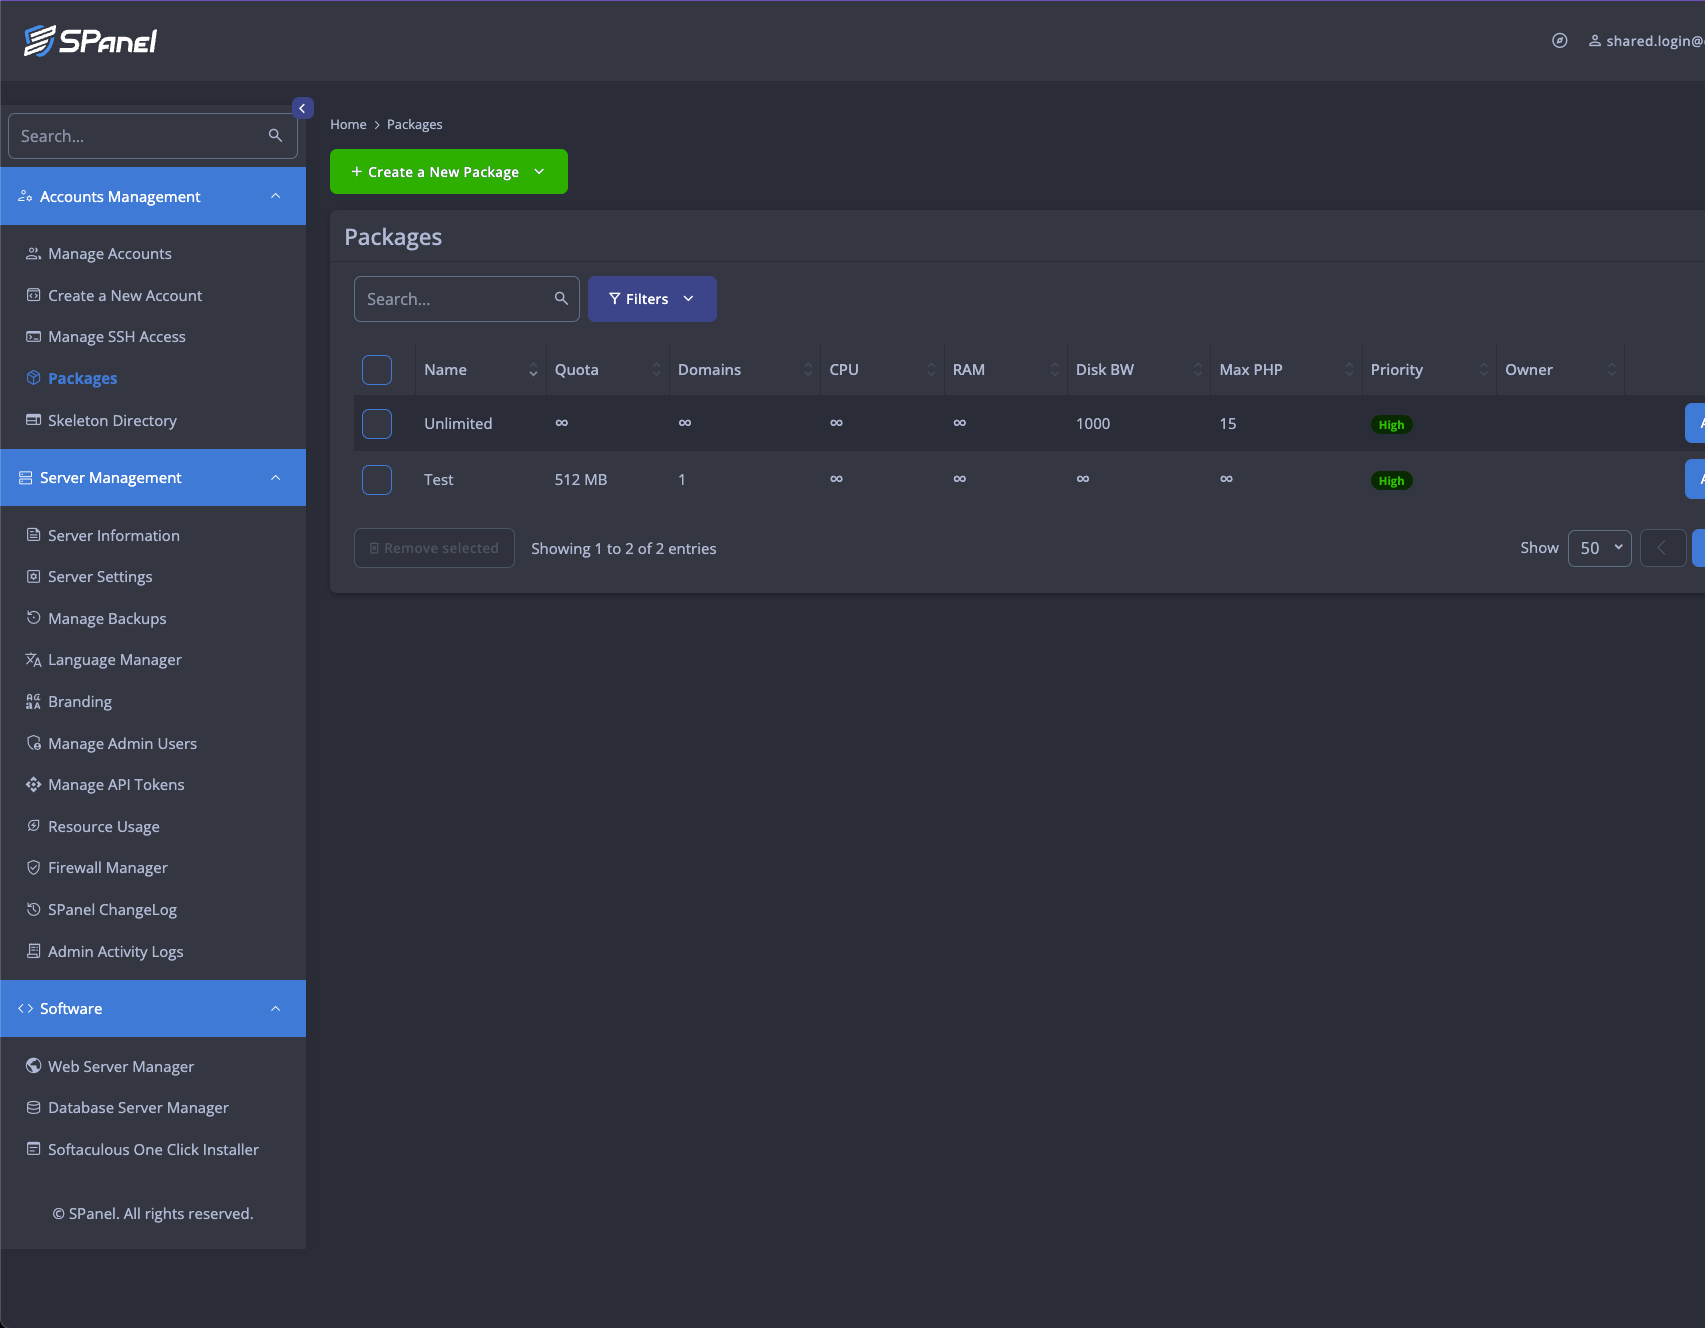Open the Create a New Package dropdown
1705x1328 pixels.
click(449, 172)
